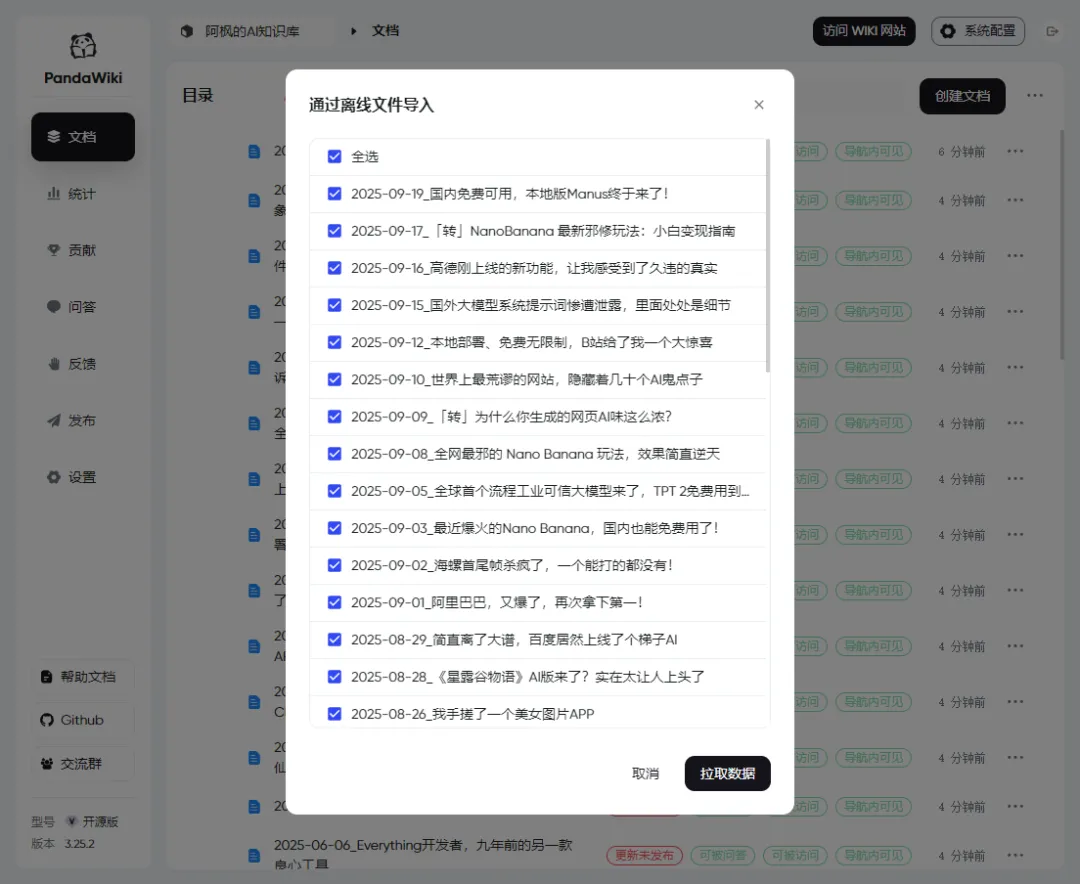The height and width of the screenshot is (884, 1080).
Task: Select the 贡献 sidebar icon
Action: (x=82, y=250)
